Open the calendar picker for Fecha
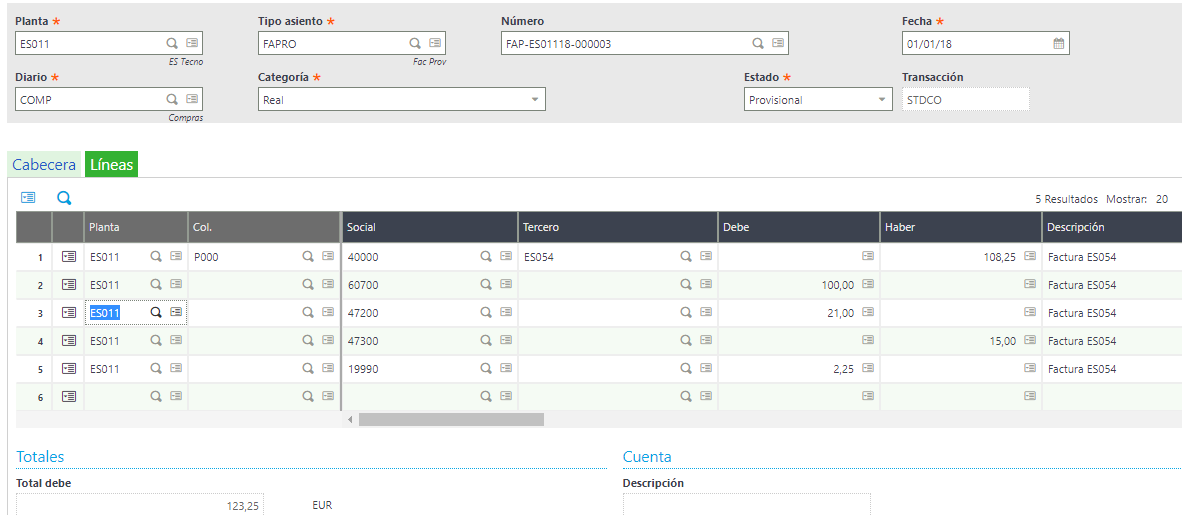This screenshot has height=515, width=1182. click(1058, 43)
